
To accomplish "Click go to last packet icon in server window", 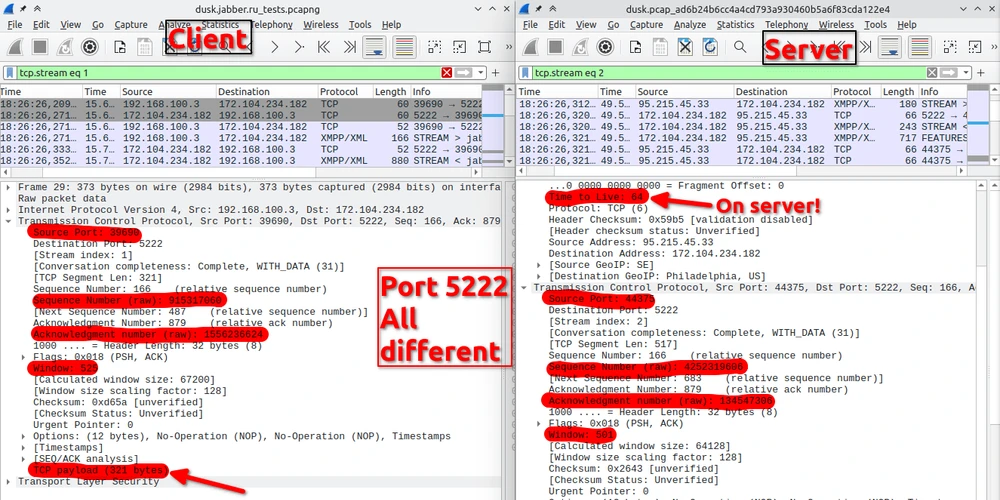I will (866, 47).
